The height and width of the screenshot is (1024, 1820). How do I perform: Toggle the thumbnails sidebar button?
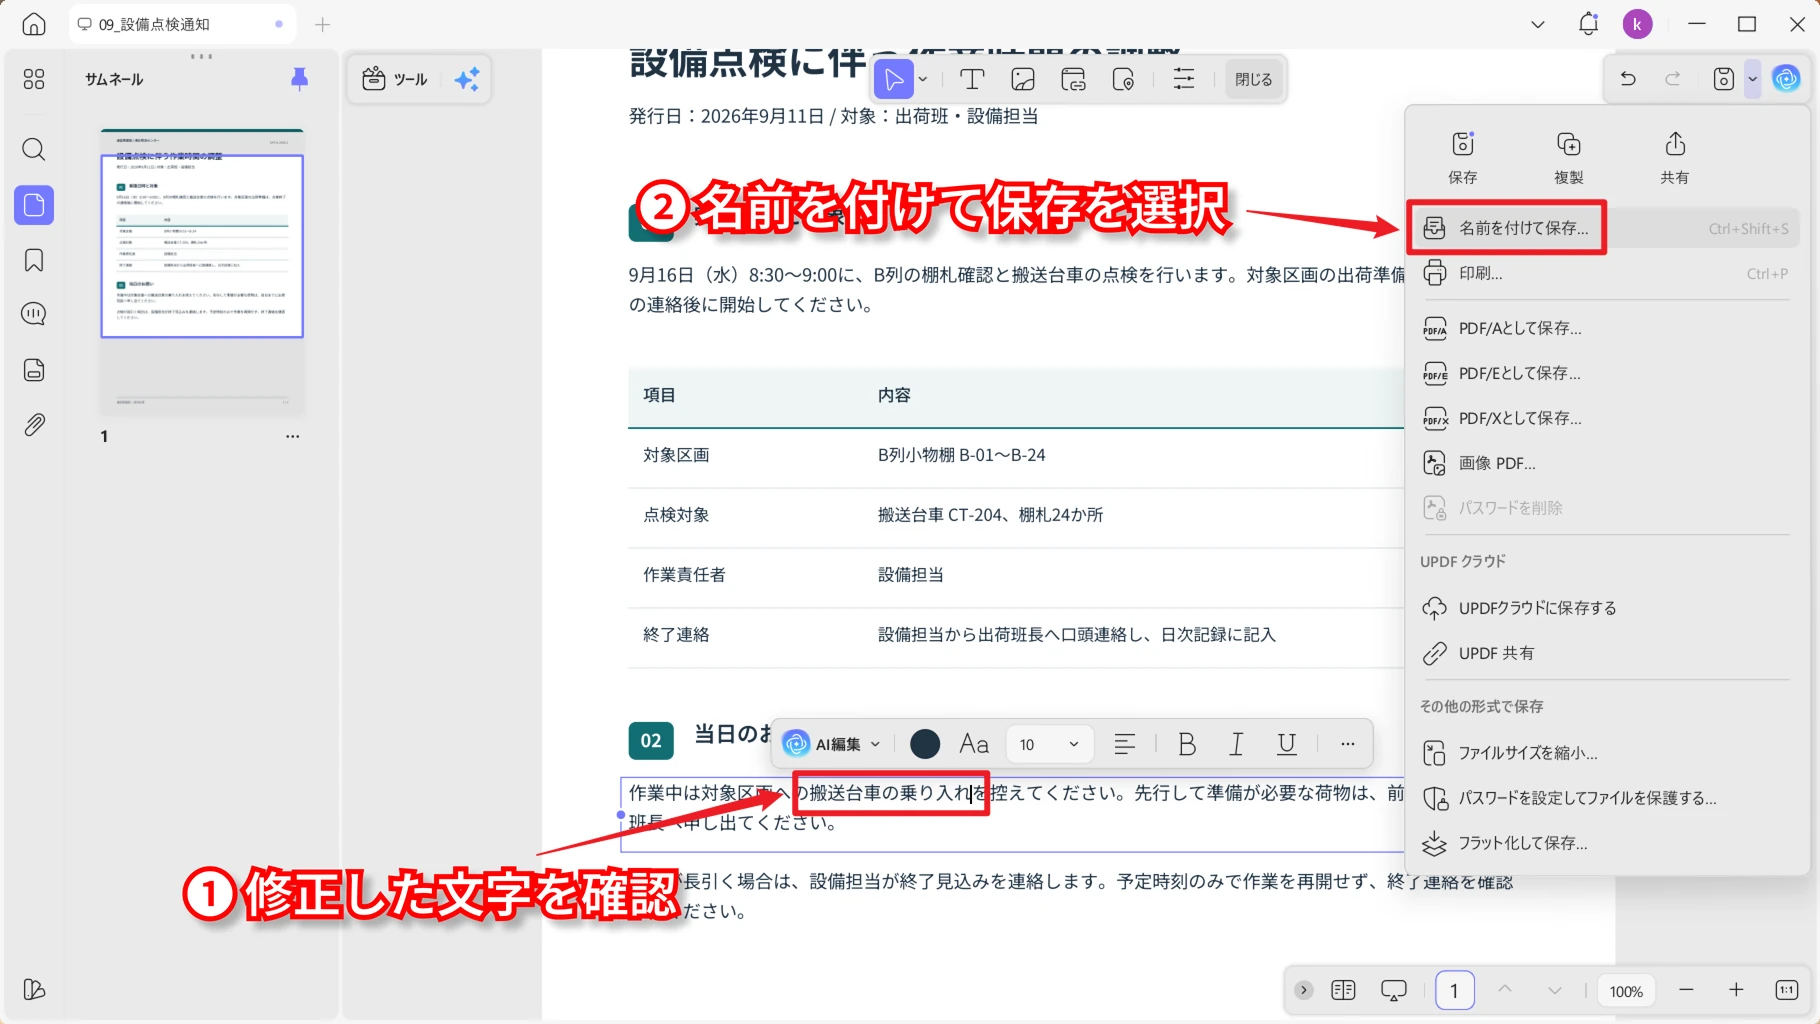click(x=34, y=205)
